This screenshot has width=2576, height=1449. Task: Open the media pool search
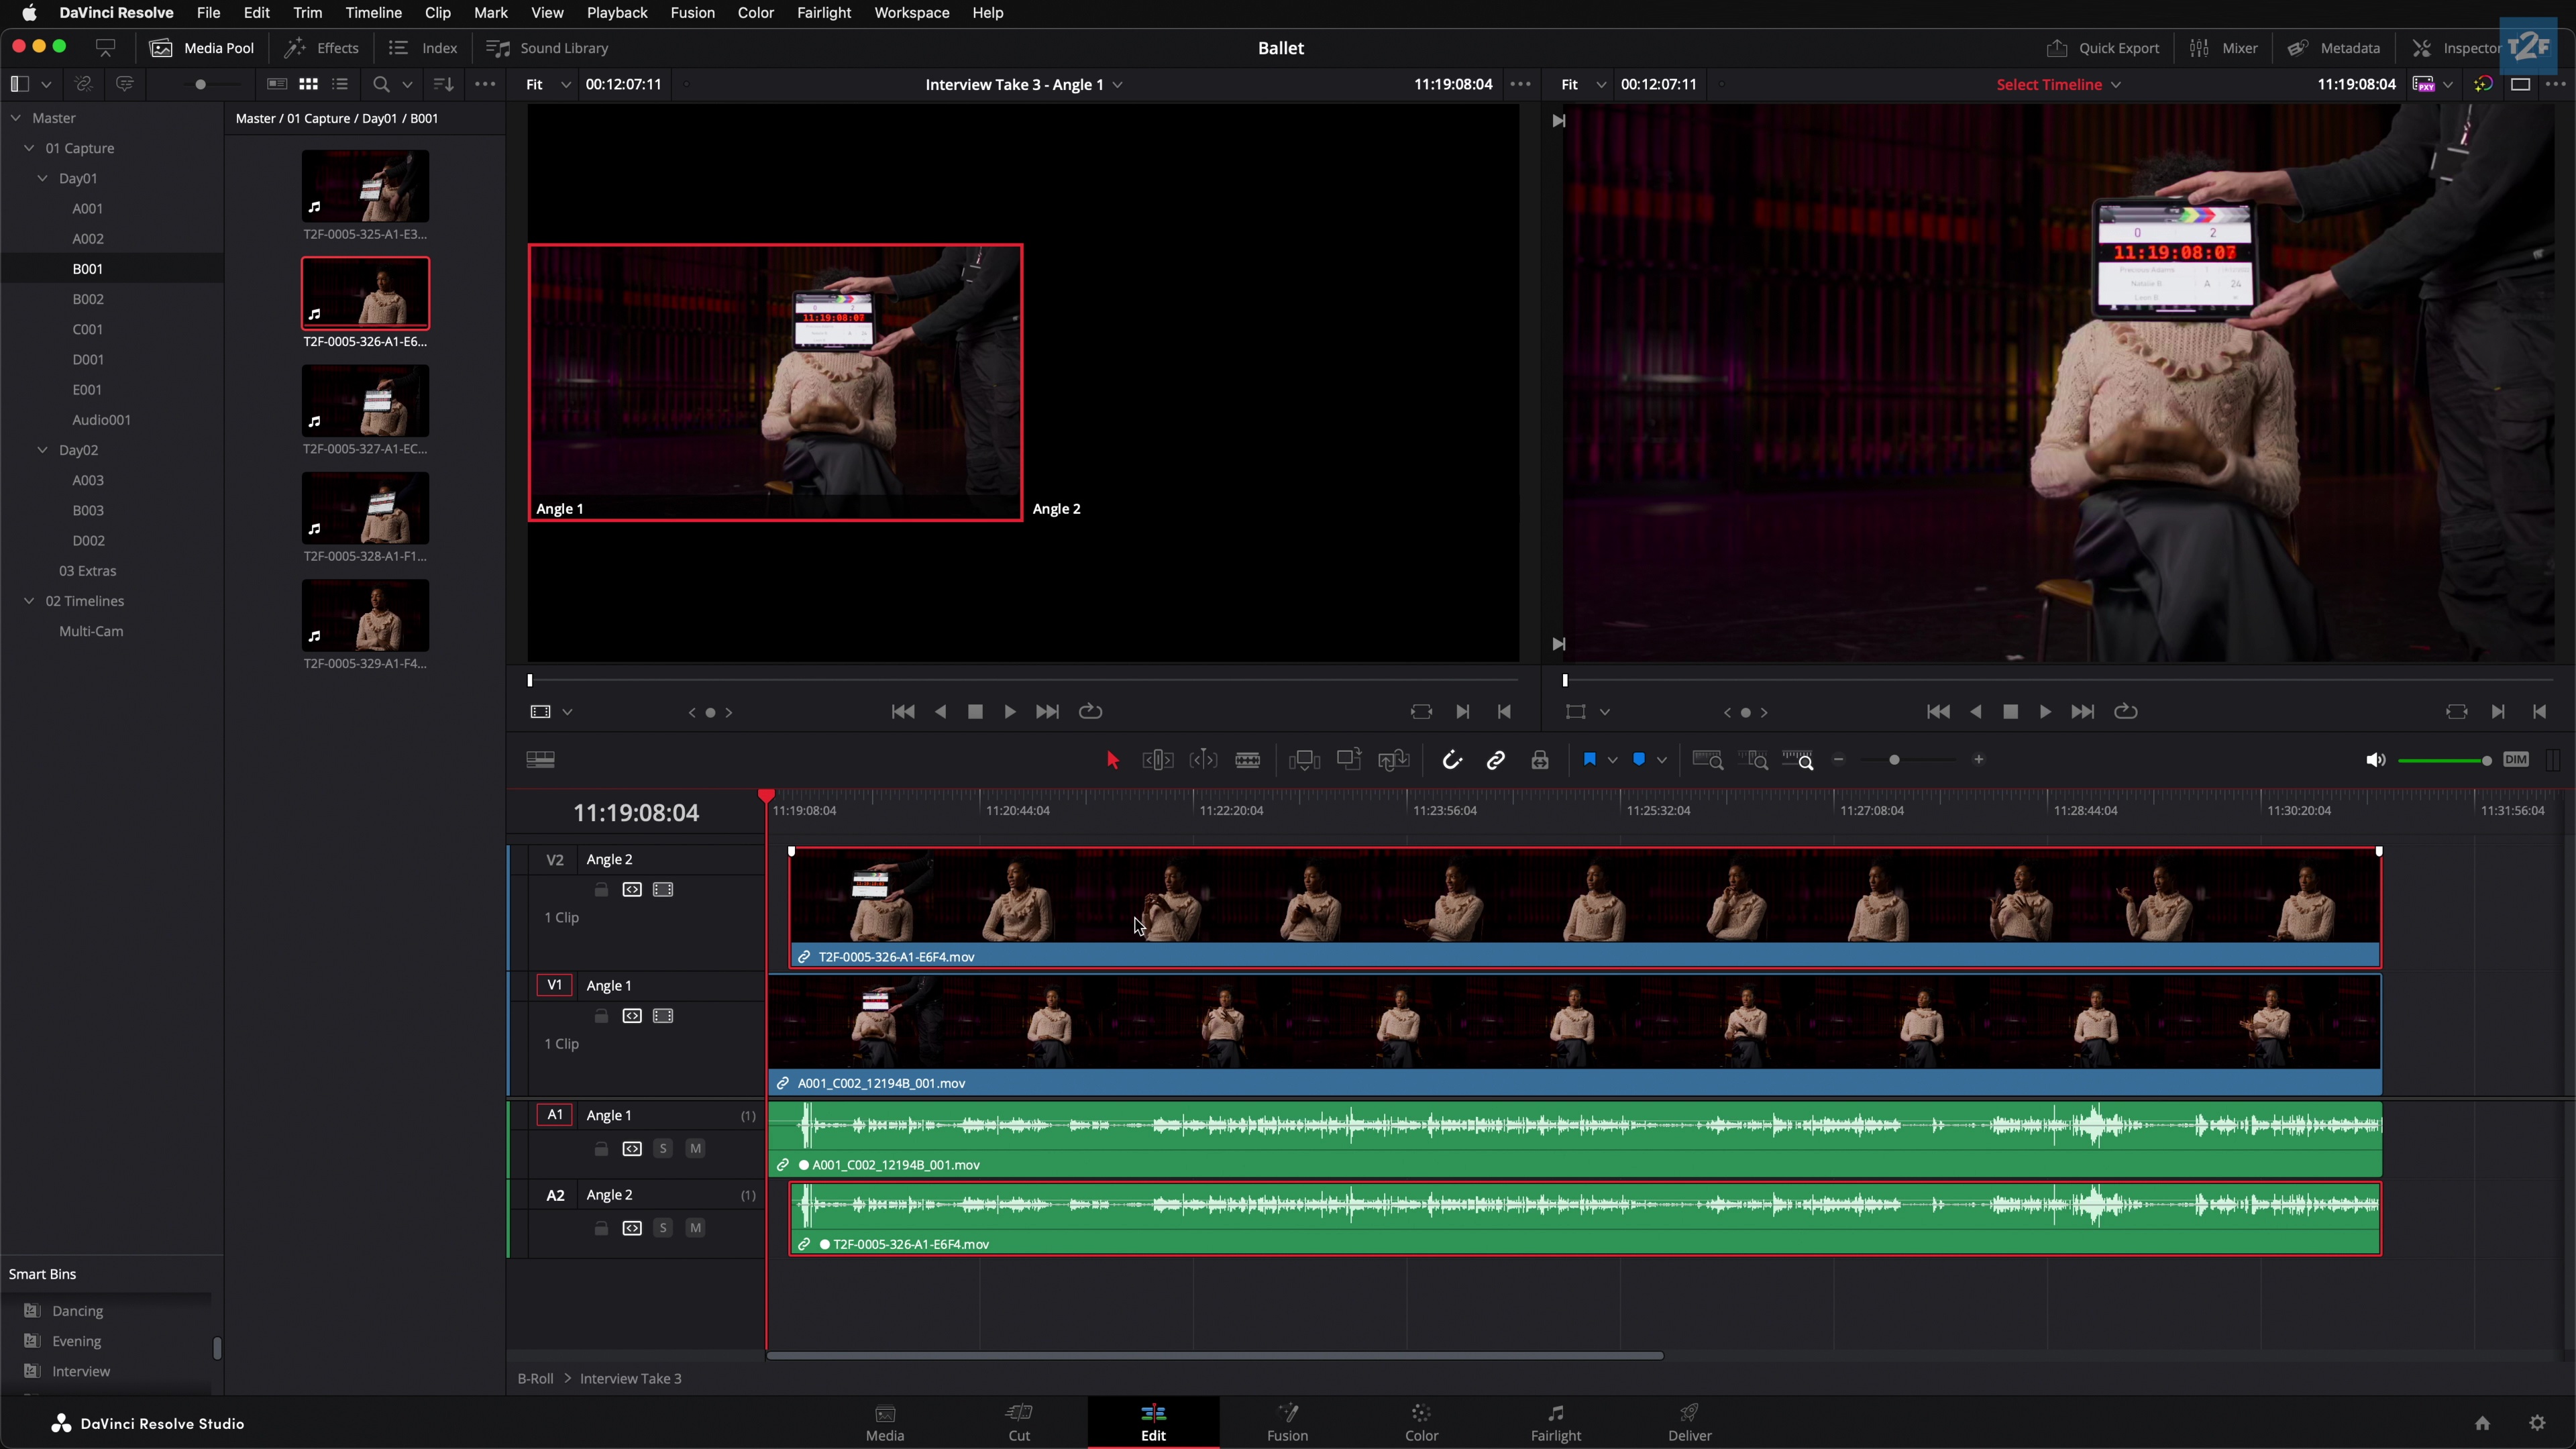click(x=380, y=84)
